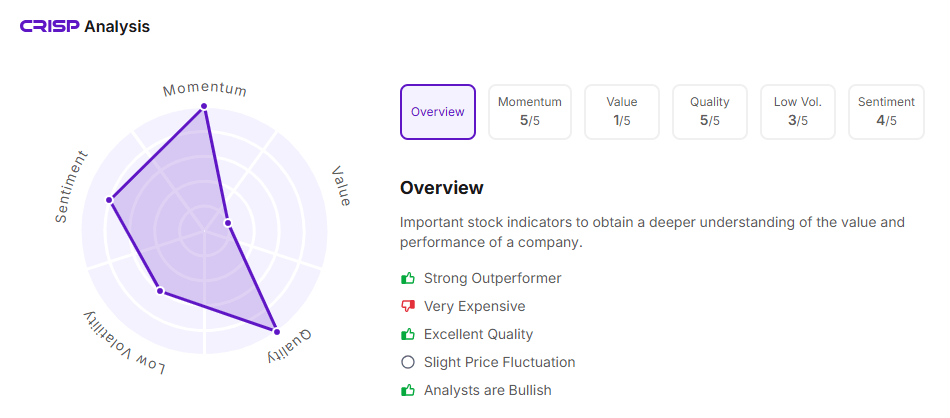
Task: Click the Momentum axis label on chart
Action: [x=205, y=89]
